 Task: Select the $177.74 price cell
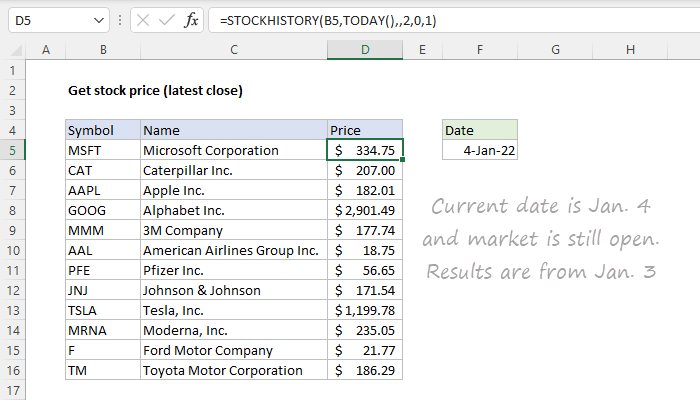click(x=365, y=230)
